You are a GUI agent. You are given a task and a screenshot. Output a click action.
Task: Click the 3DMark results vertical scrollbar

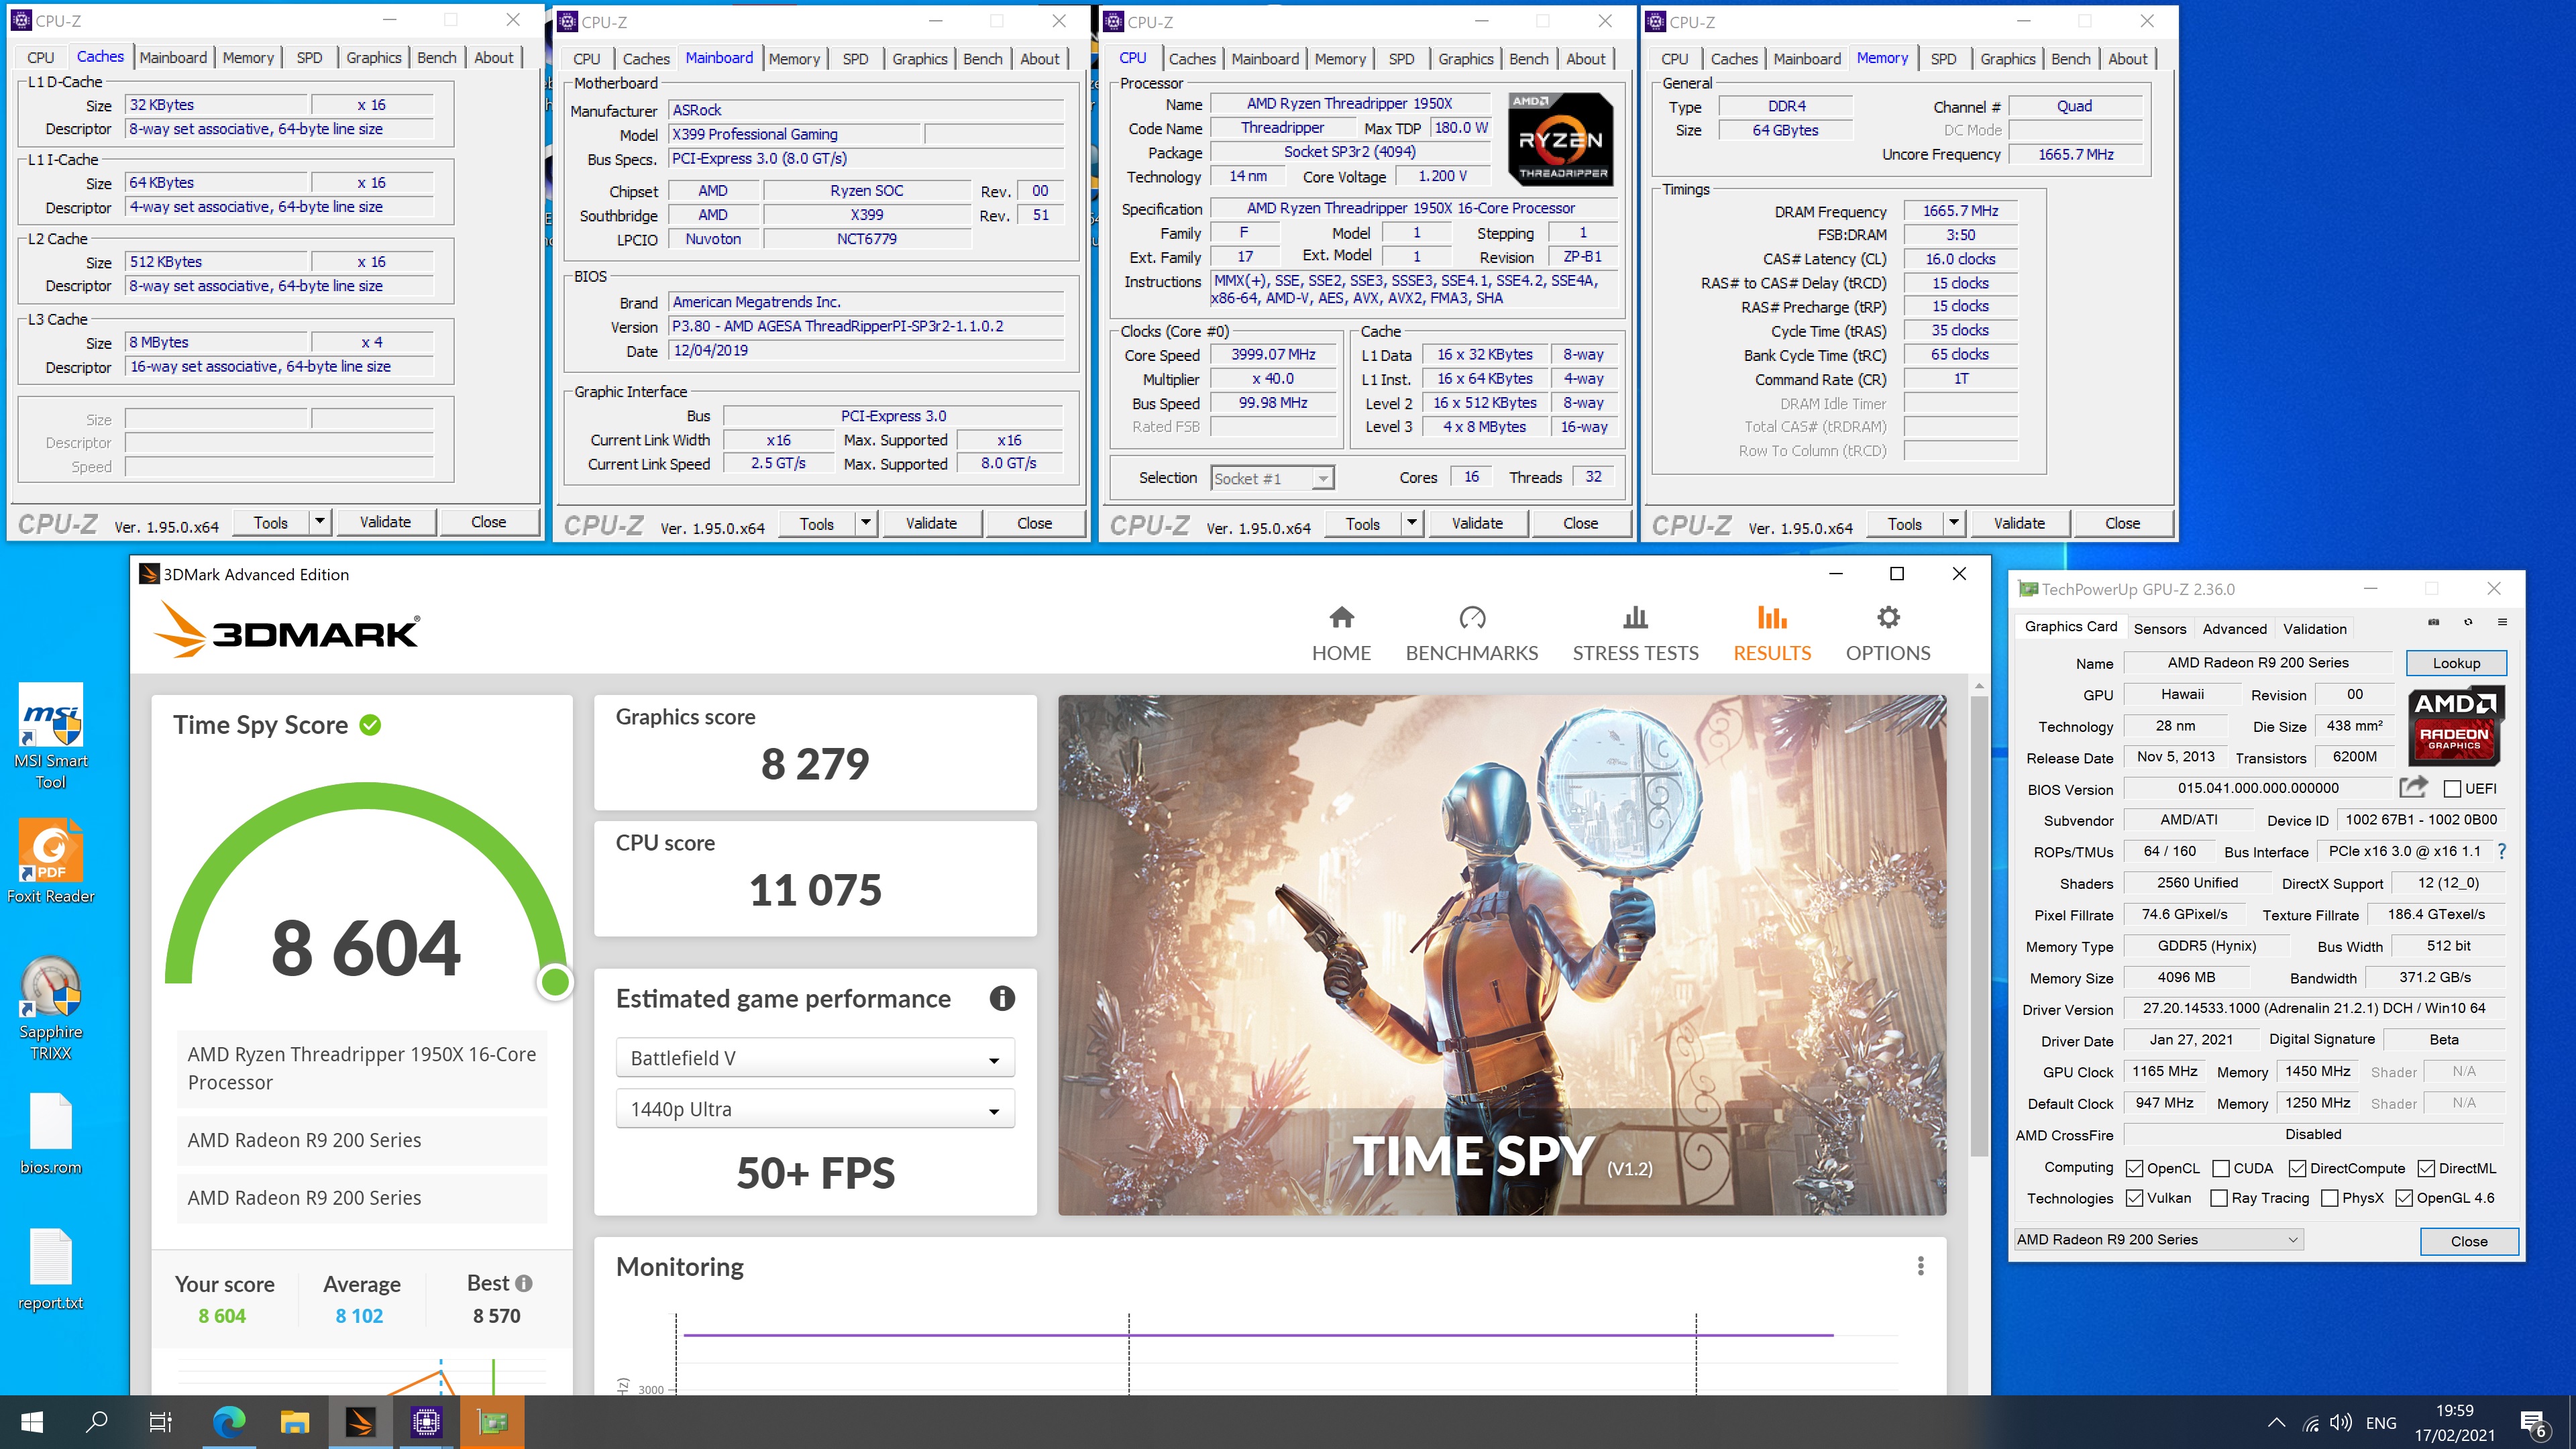point(1978,926)
